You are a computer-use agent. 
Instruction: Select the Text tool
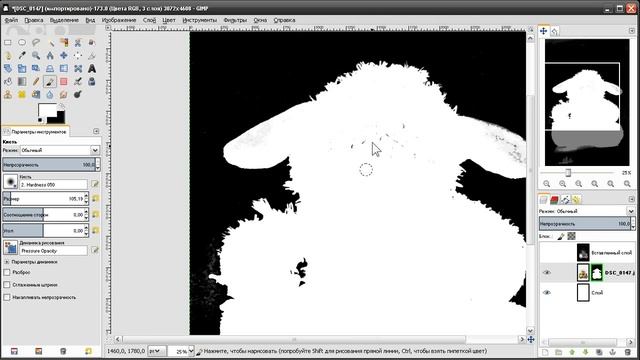click(x=91, y=69)
